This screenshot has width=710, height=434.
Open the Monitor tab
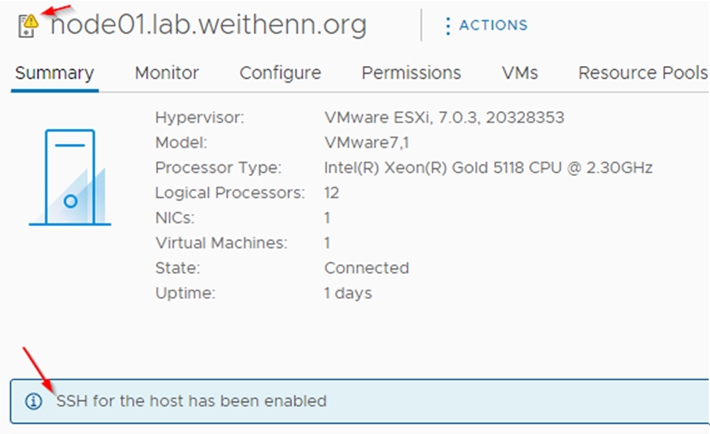[167, 72]
